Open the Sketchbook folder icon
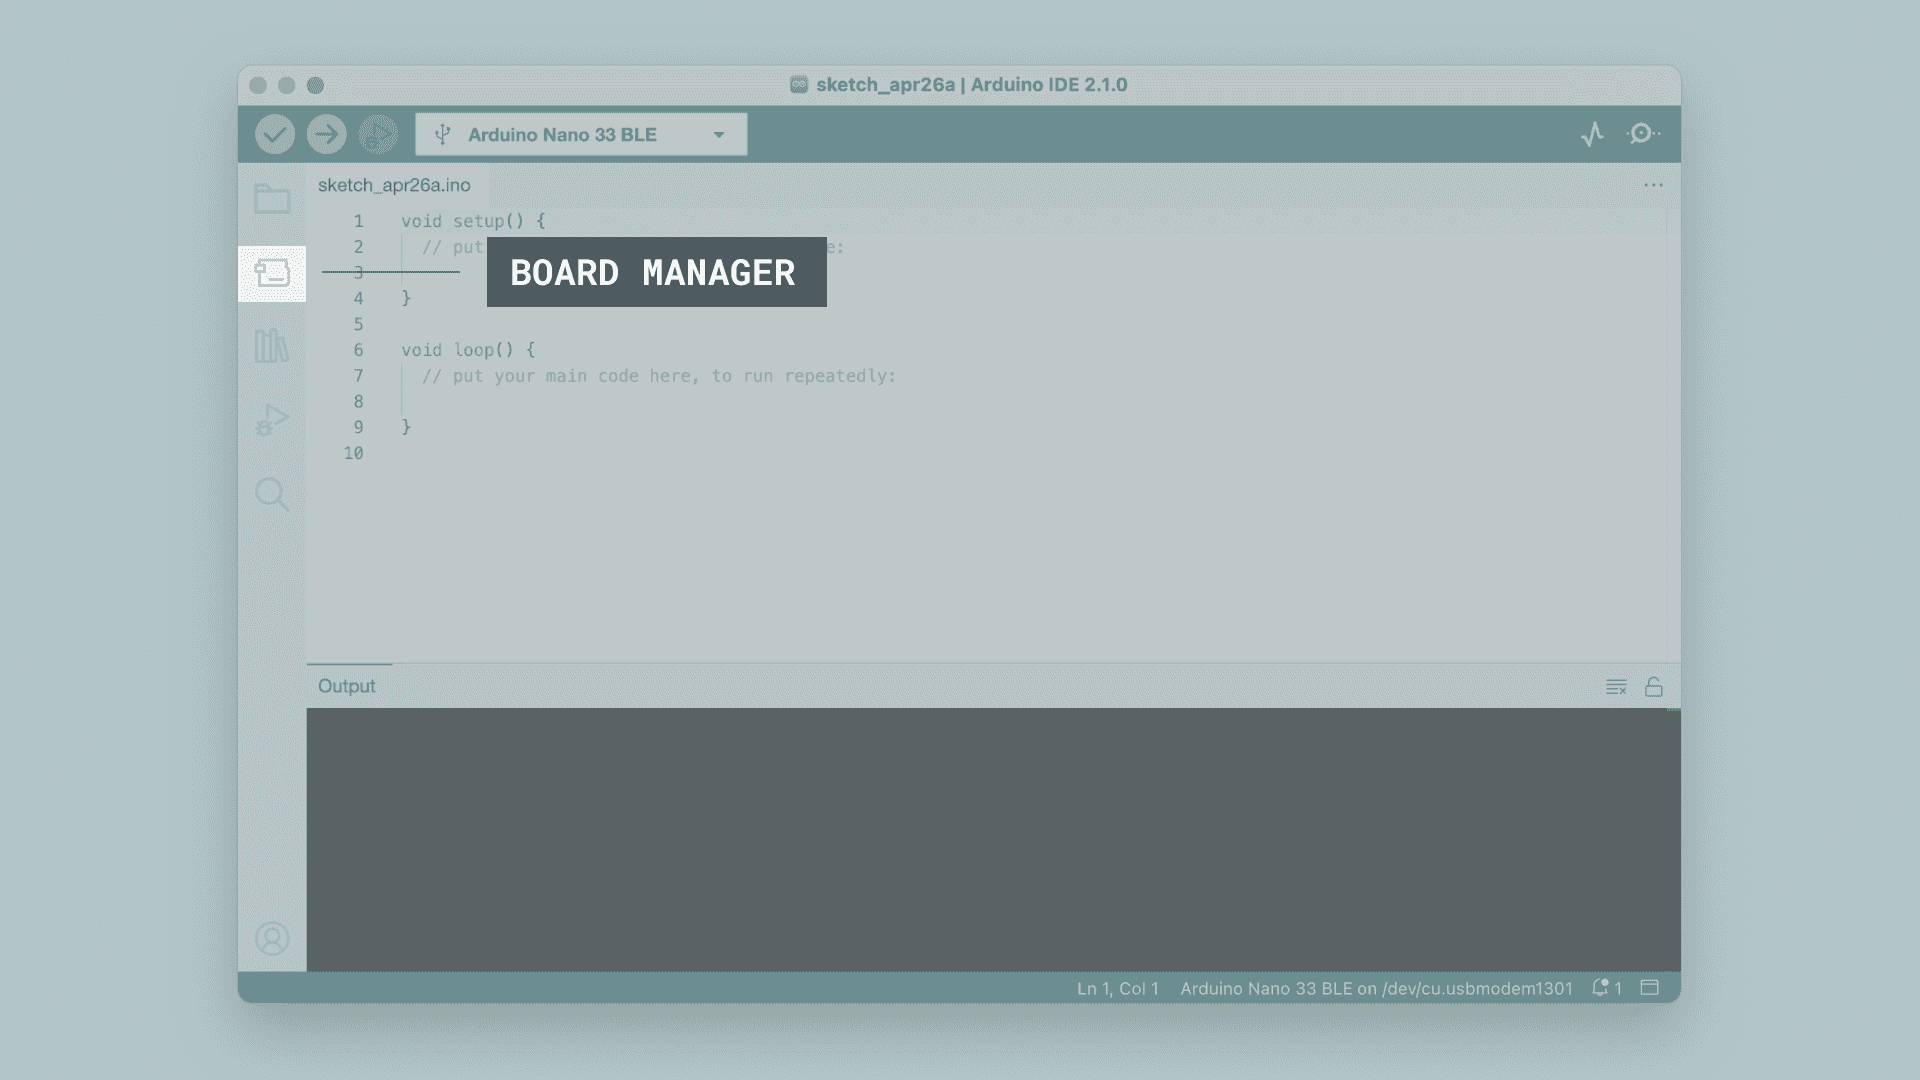Viewport: 1920px width, 1080px height. pos(272,199)
